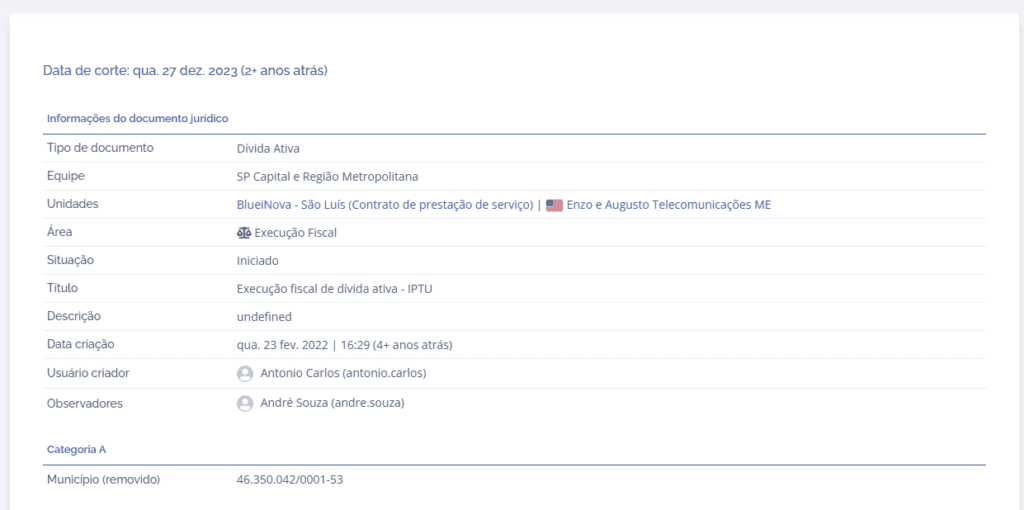The image size is (1024, 510).
Task: Click the value '46.350.042/0001-53'
Action: 290,480
